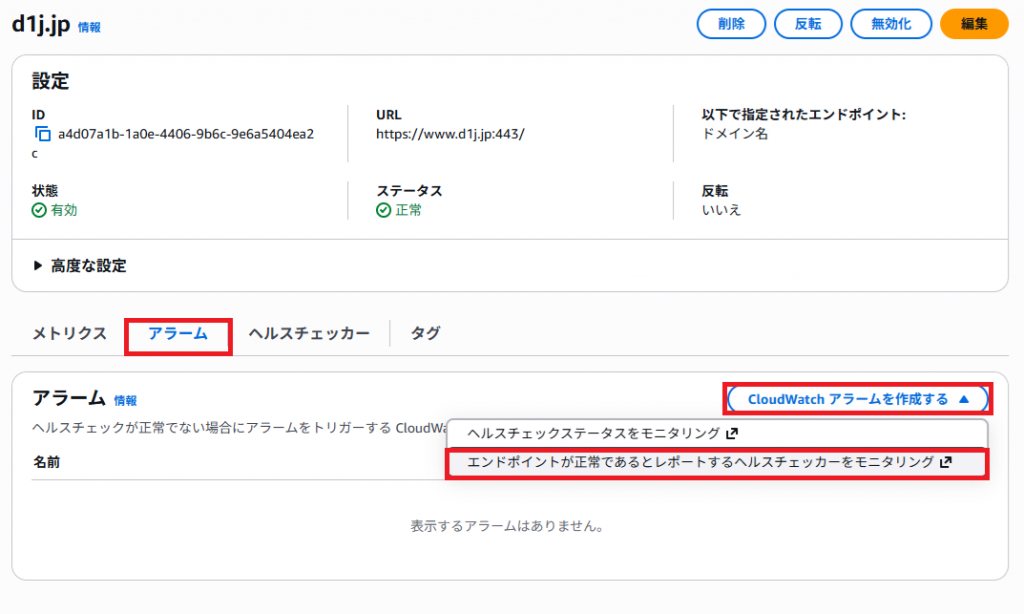Image resolution: width=1024 pixels, height=614 pixels.
Task: Click the green checkmark icon next to 有効
Action: [x=39, y=211]
